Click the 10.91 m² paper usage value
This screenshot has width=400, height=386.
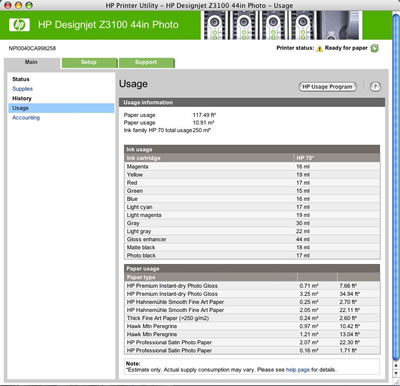(x=203, y=123)
